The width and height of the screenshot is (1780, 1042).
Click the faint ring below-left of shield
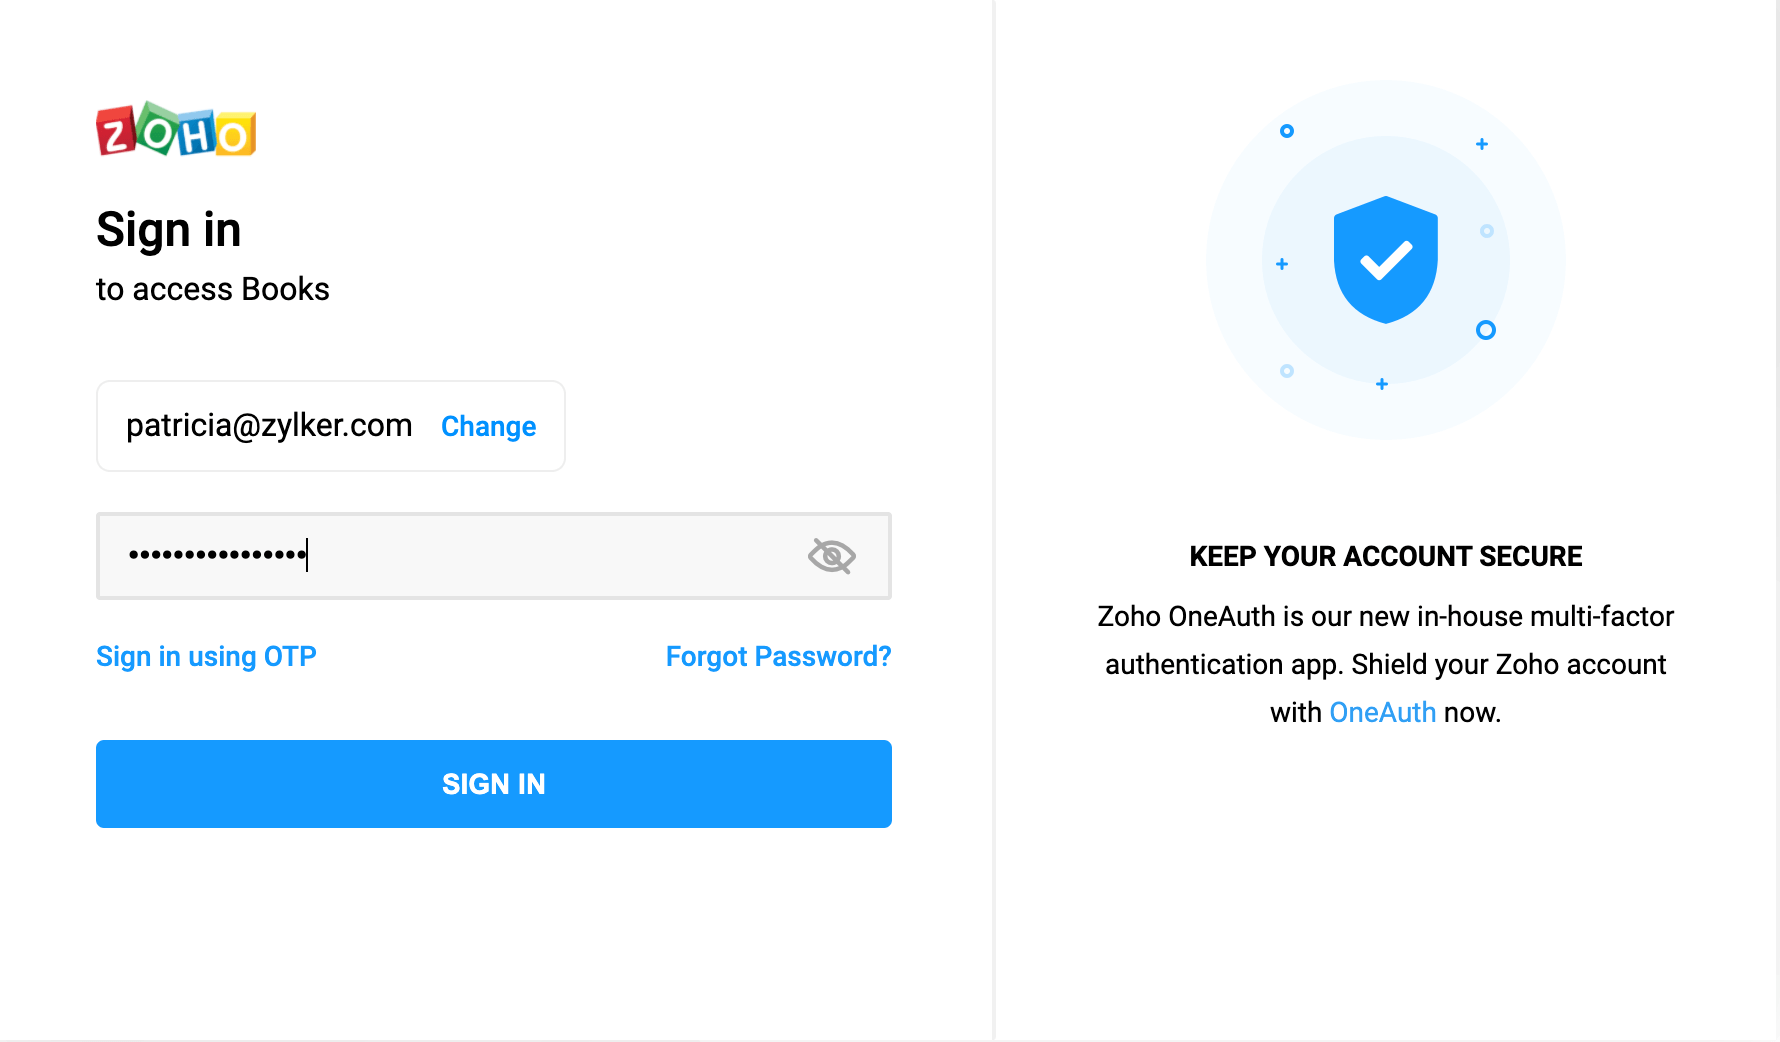[x=1287, y=371]
